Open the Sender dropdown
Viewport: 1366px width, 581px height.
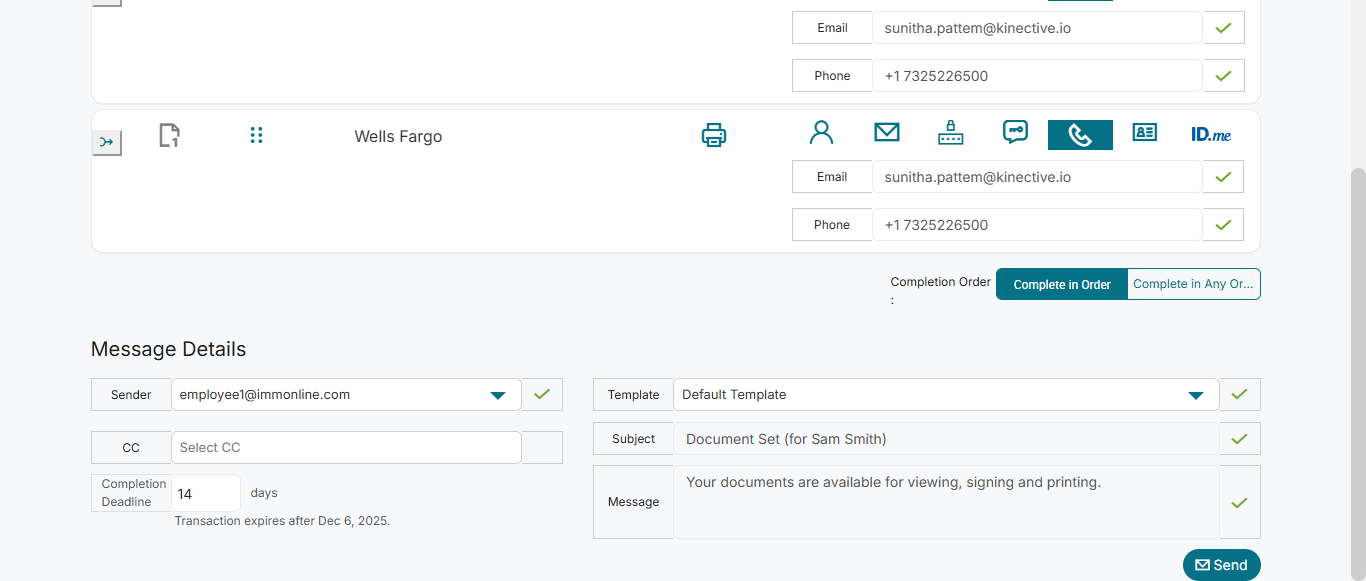coord(497,395)
